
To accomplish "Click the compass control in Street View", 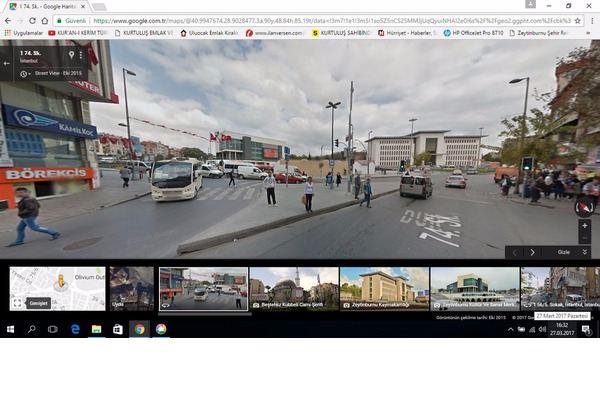I will [584, 207].
